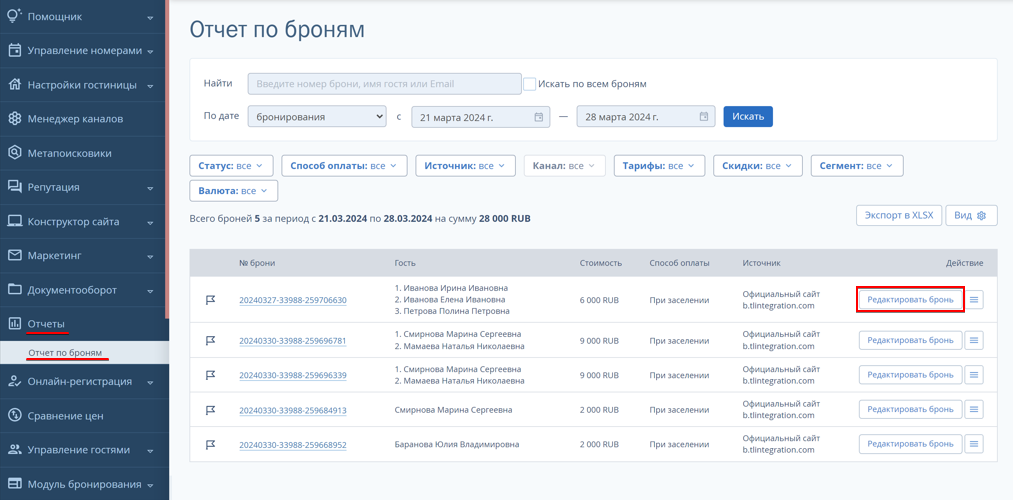Click the Найти search input field

(384, 84)
